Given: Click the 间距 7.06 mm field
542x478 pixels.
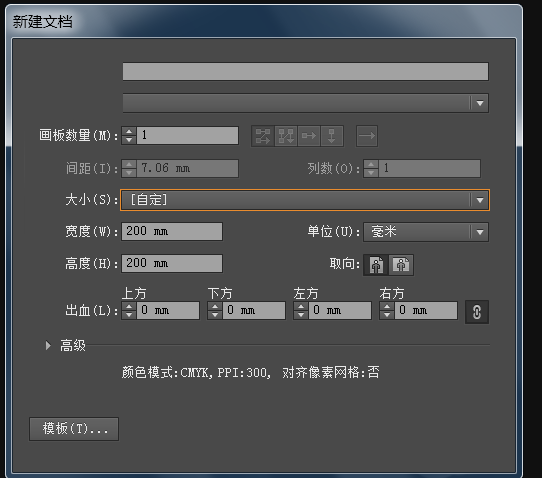Looking at the screenshot, I should pos(187,168).
